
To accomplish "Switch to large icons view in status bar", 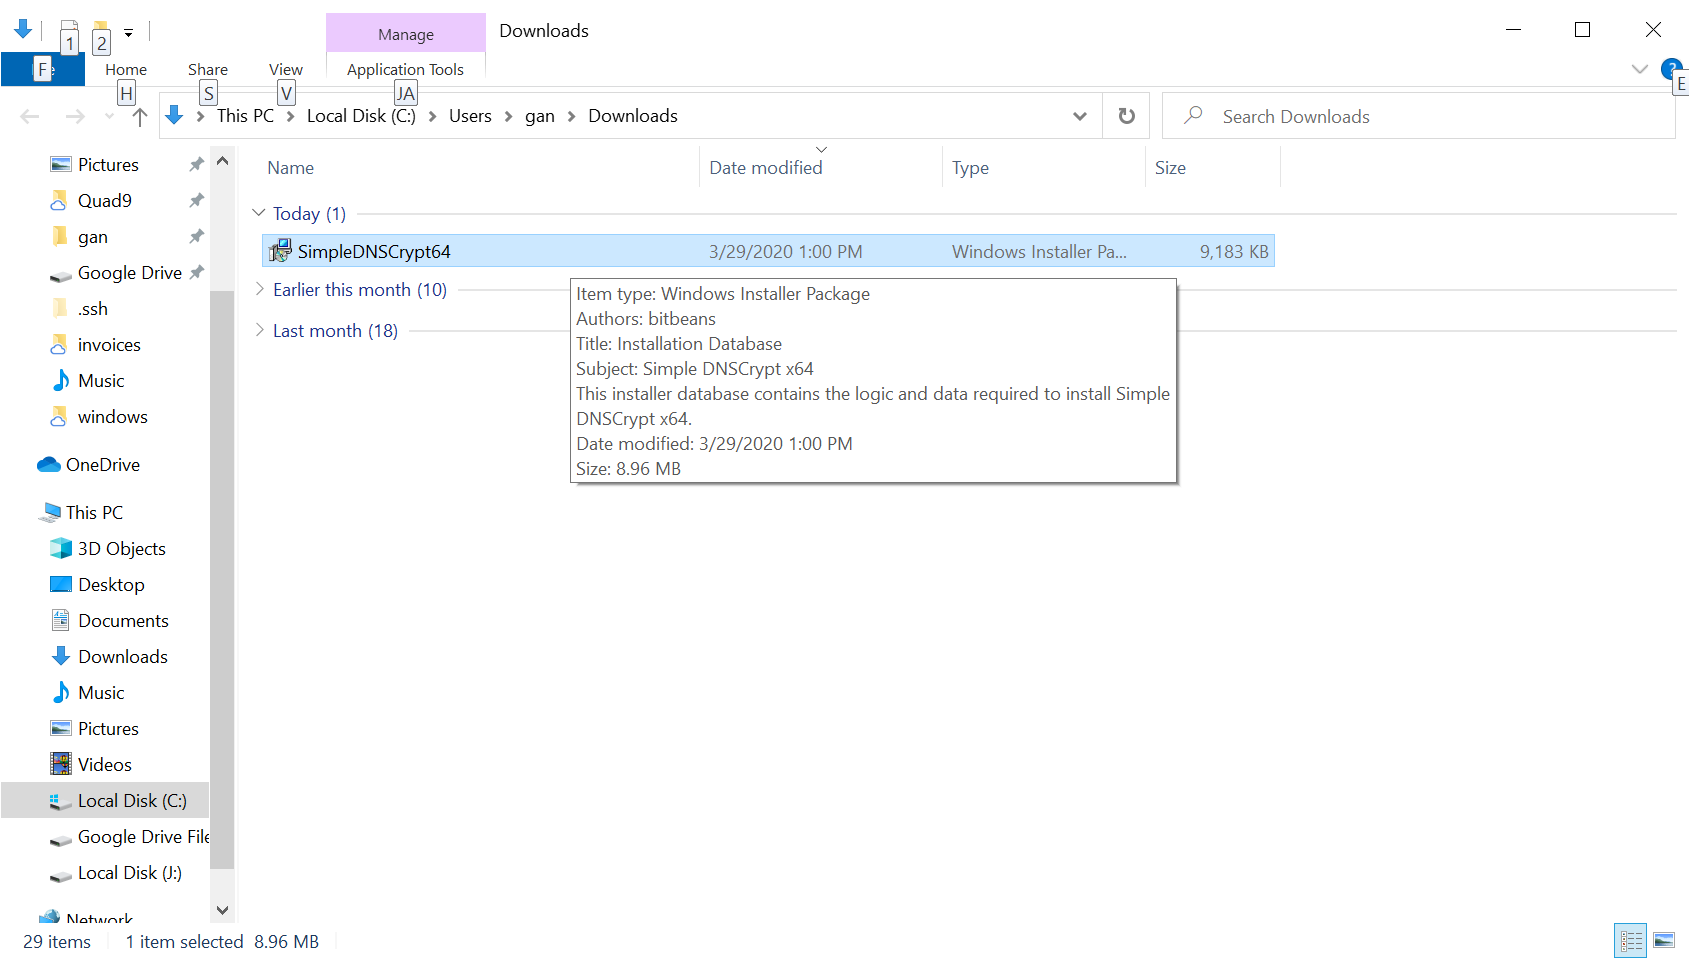I will (x=1664, y=941).
